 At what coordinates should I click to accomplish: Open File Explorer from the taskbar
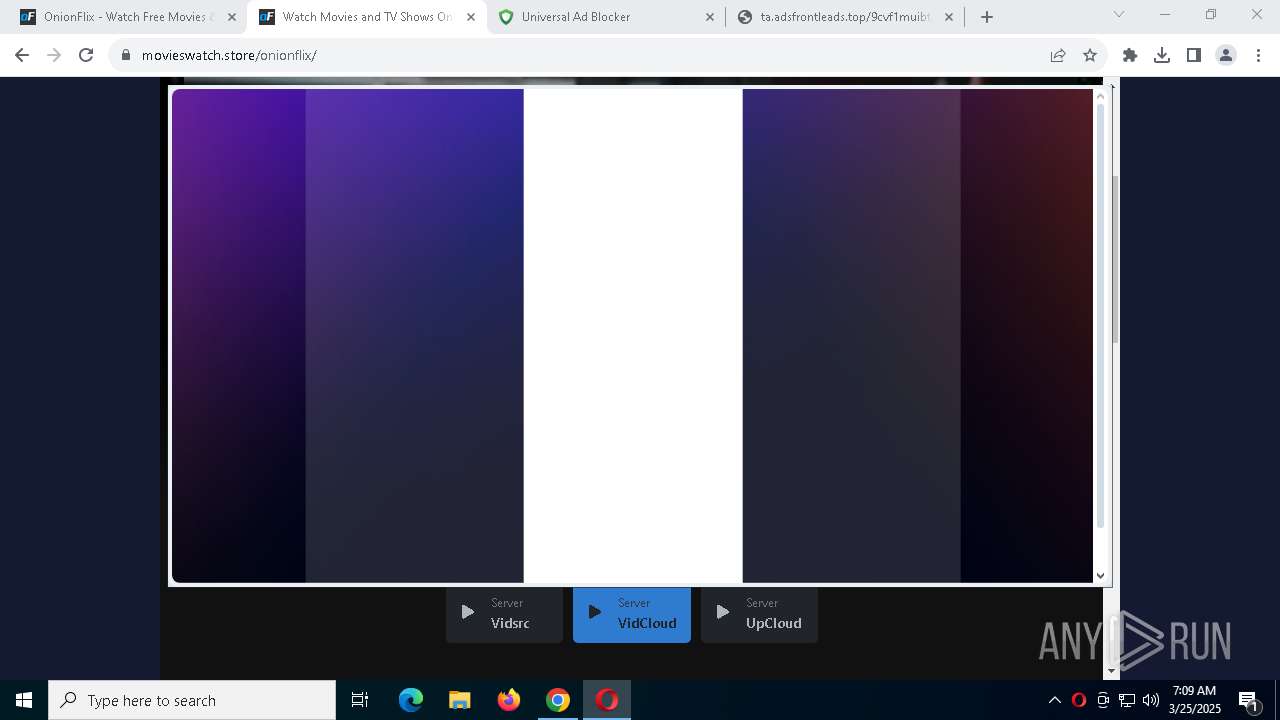[459, 700]
